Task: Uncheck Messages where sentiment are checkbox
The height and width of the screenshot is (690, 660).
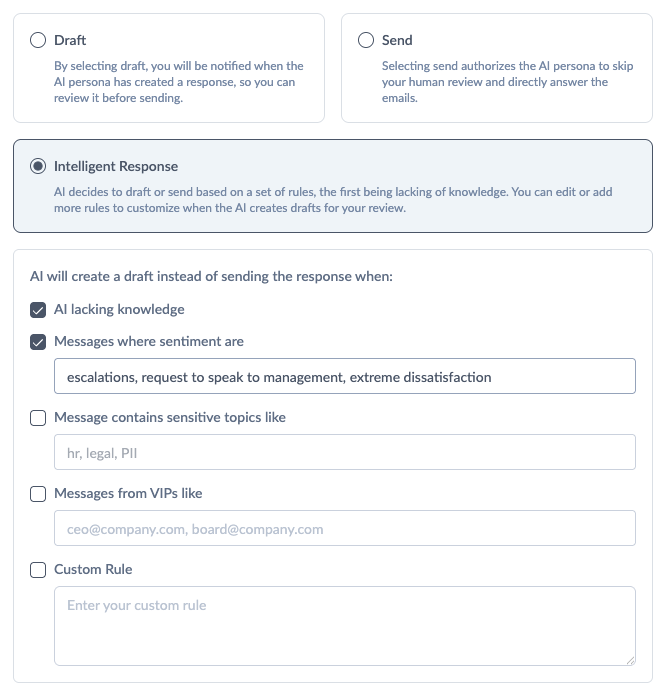Action: coord(38,342)
